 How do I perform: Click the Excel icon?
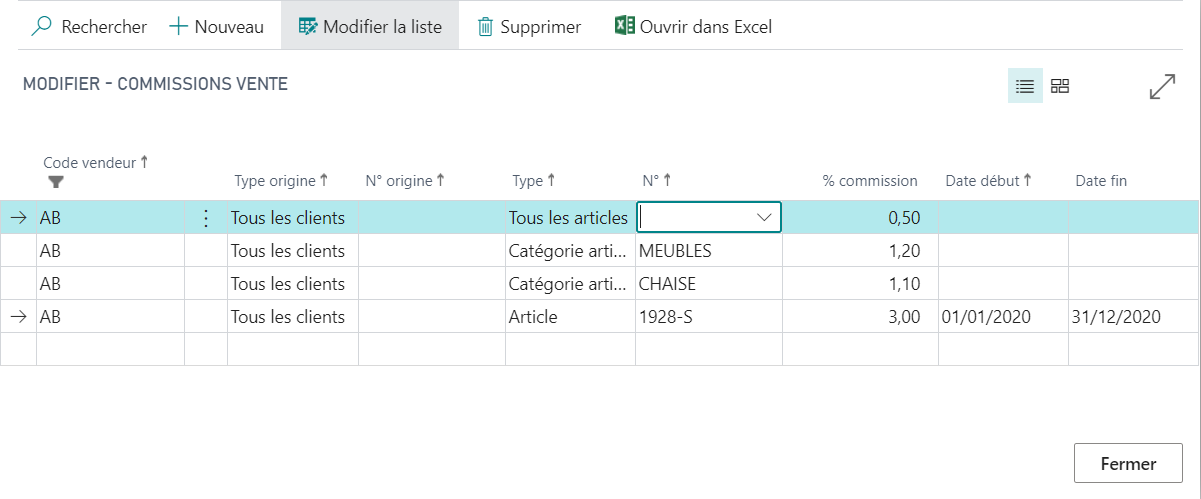tap(625, 26)
